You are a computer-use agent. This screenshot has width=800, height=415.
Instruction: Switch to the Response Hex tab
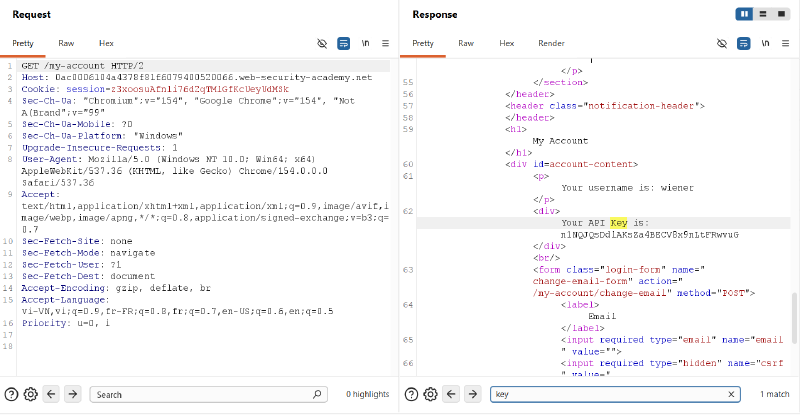(x=507, y=43)
